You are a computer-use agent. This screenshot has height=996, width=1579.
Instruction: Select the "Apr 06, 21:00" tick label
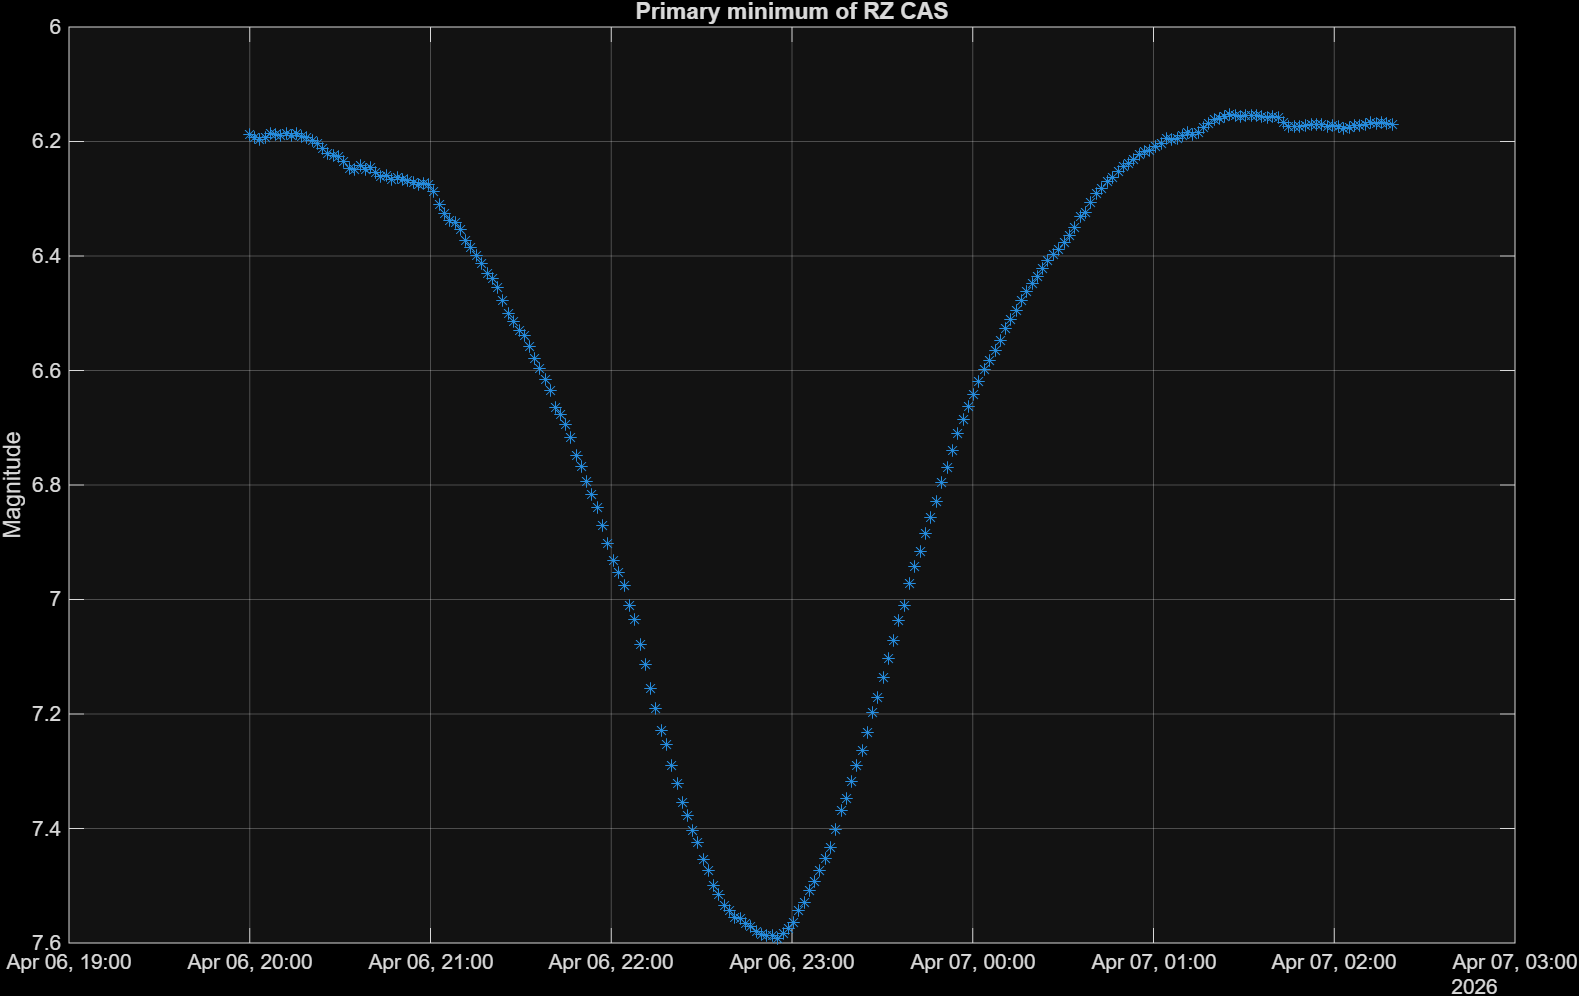tap(431, 962)
